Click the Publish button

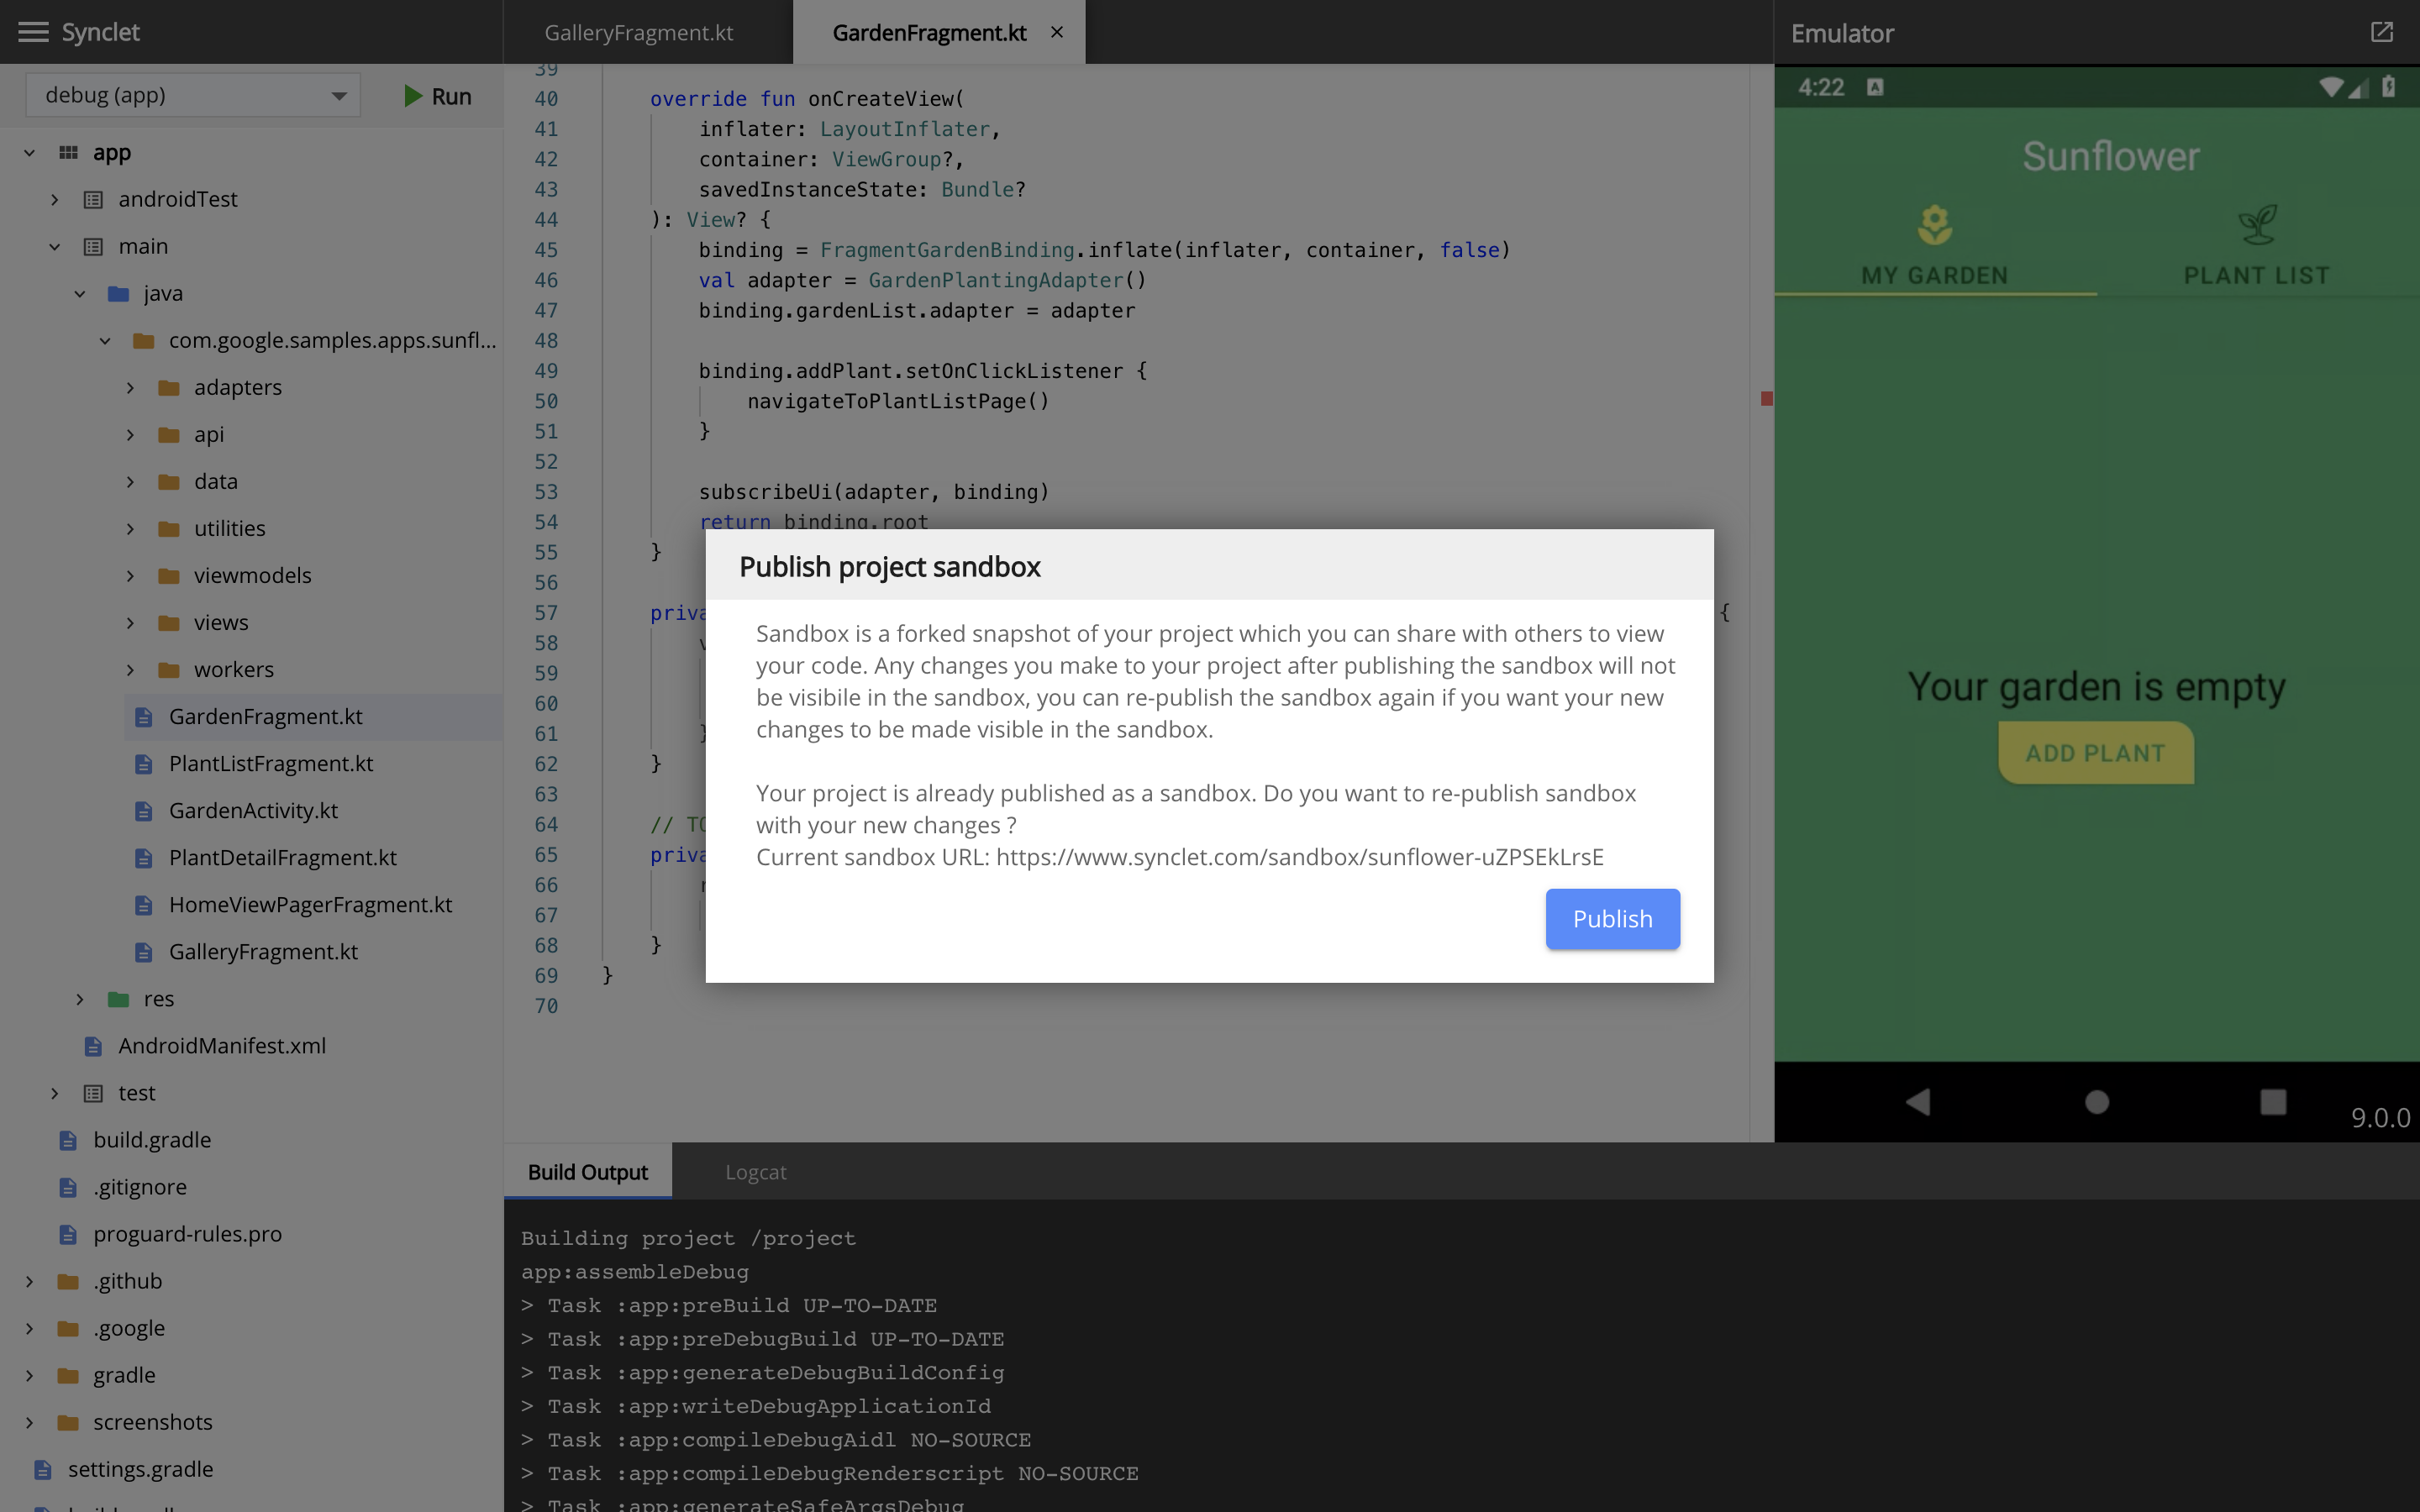[1612, 918]
